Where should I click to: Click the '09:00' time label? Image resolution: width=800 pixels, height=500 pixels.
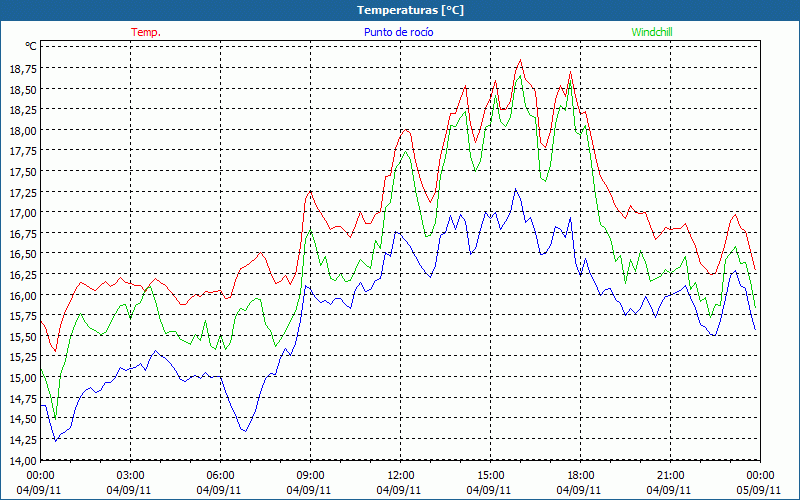click(310, 476)
